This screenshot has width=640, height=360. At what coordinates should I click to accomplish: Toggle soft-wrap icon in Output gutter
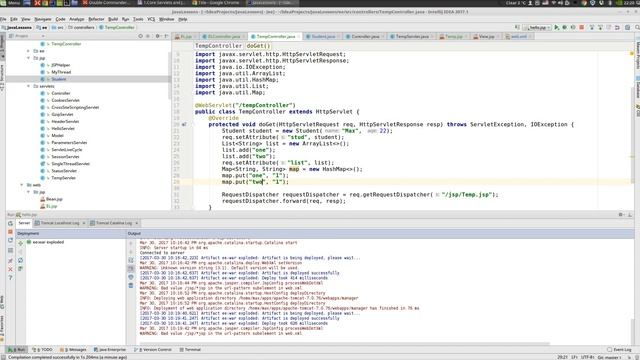pyautogui.click(x=131, y=260)
